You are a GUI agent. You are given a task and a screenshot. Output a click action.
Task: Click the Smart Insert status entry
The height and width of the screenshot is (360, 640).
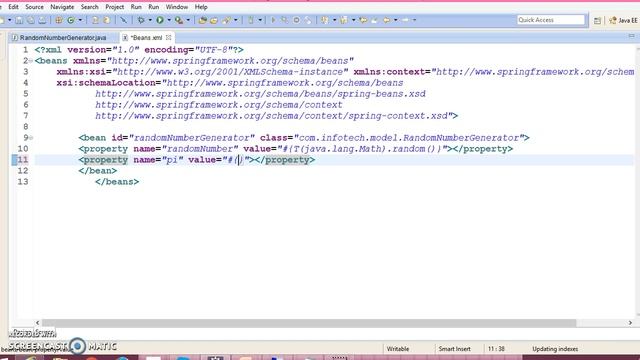[454, 349]
